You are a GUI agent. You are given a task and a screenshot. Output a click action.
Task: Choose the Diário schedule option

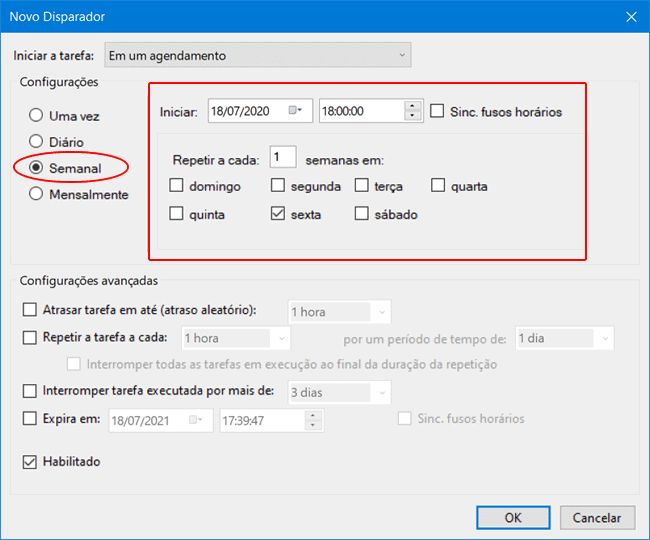37,142
